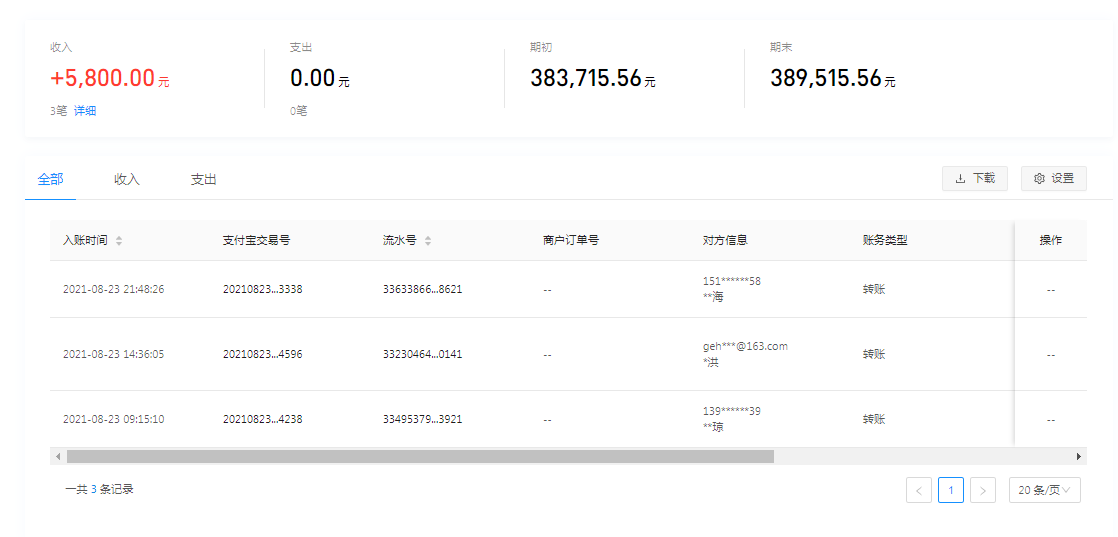1118x537 pixels.
Task: Go to next page arrow
Action: tap(983, 490)
